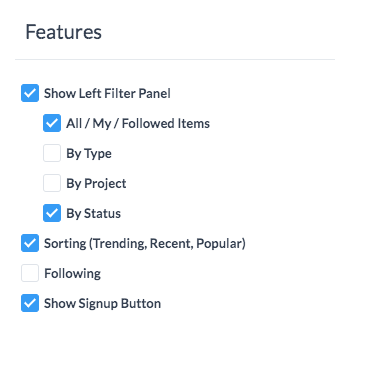Click the 'By Project' label text

click(96, 184)
